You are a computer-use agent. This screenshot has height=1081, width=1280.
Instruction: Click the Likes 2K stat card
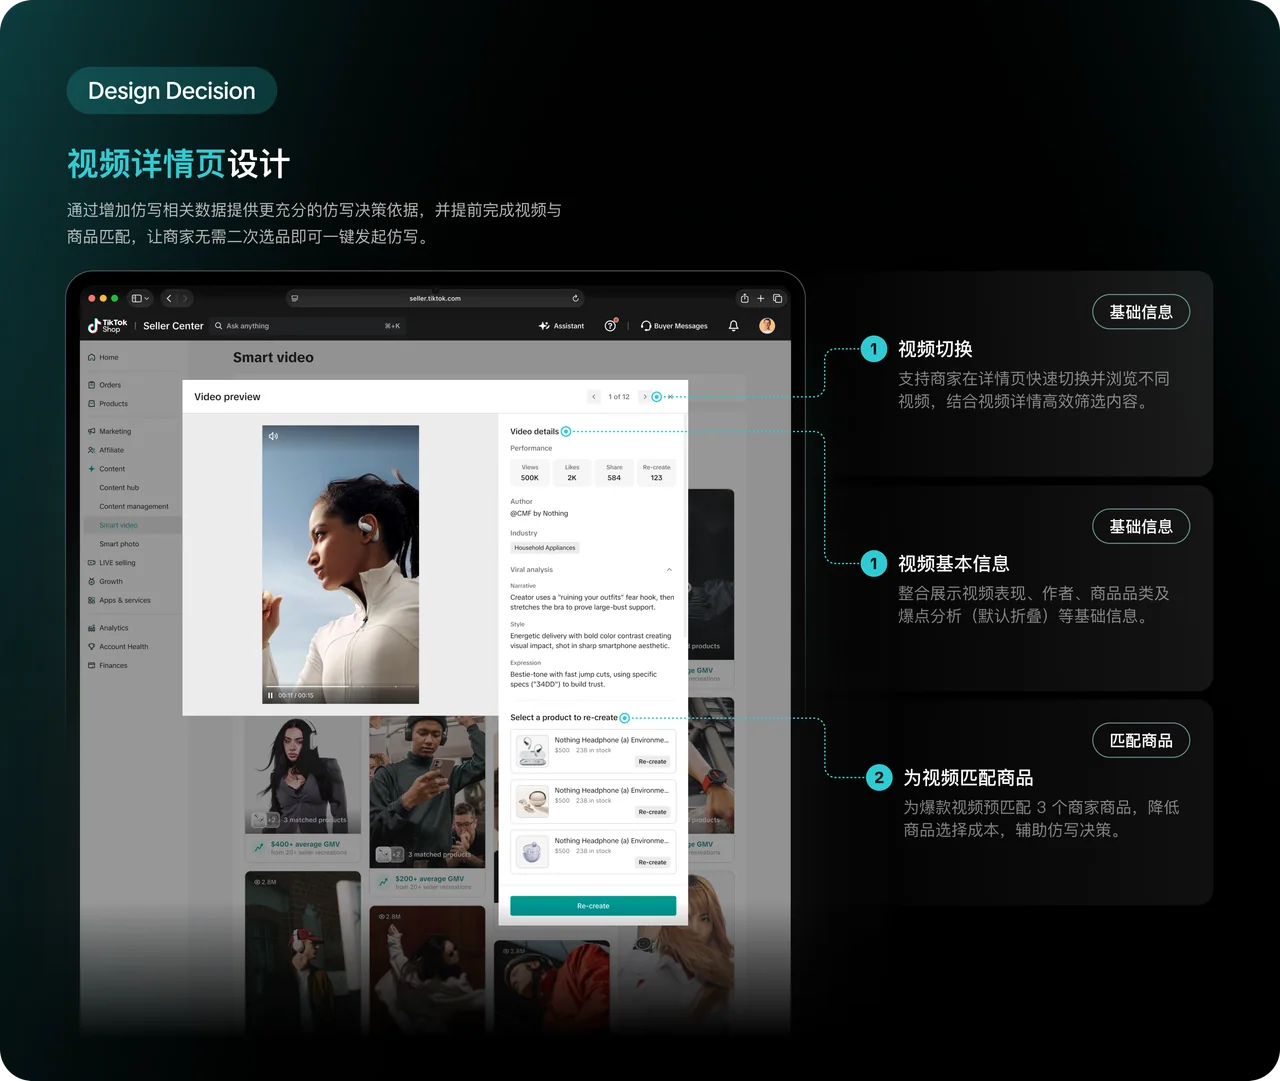pyautogui.click(x=572, y=473)
